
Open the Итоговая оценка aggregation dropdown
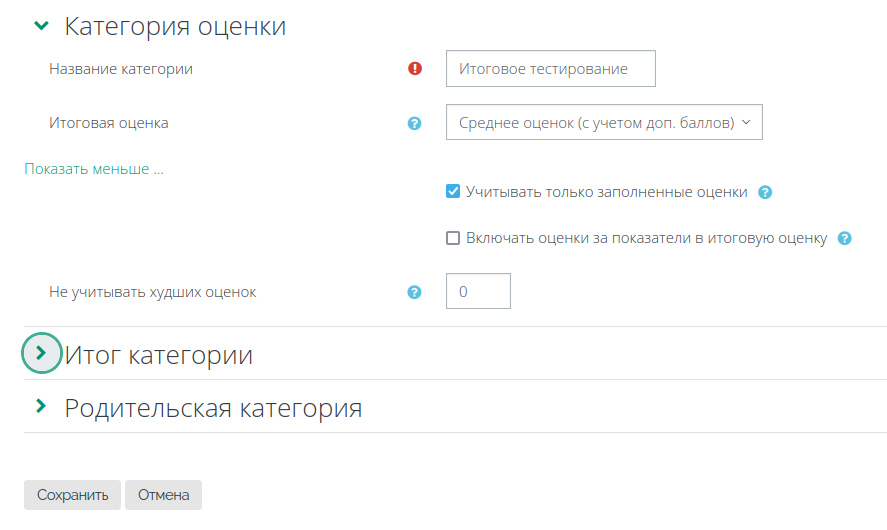[x=604, y=122]
